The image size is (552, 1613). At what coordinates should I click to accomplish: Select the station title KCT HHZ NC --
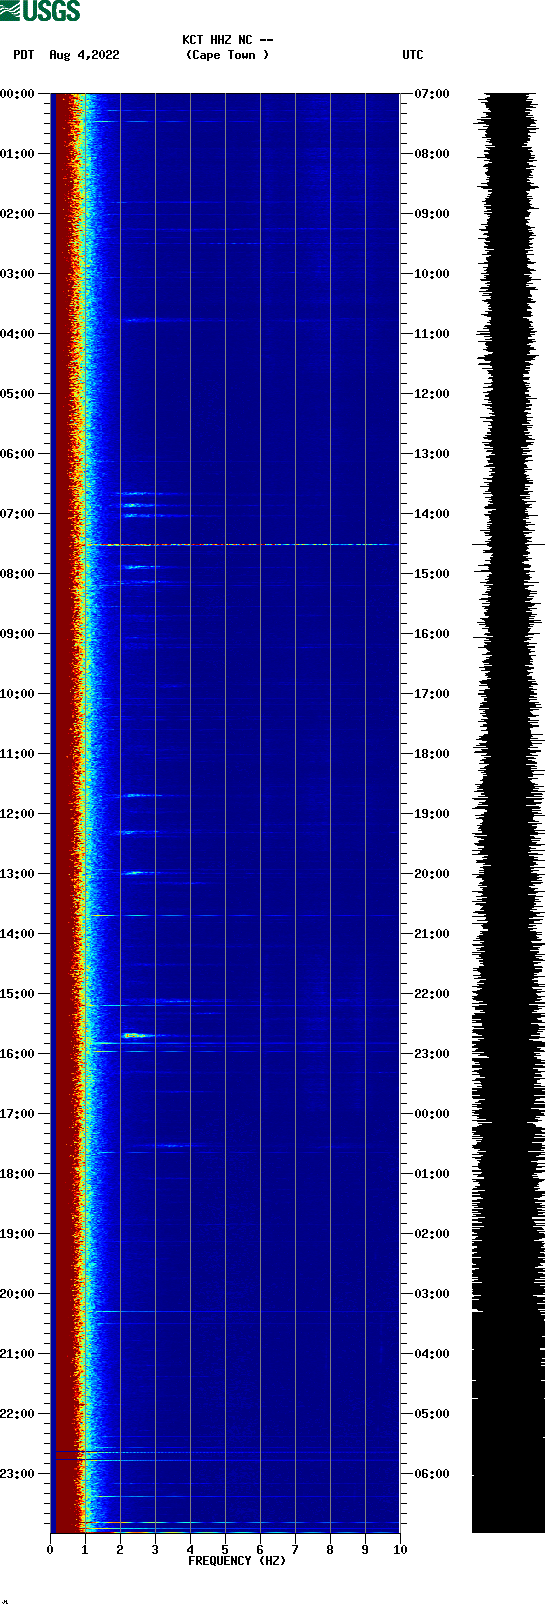click(x=228, y=40)
